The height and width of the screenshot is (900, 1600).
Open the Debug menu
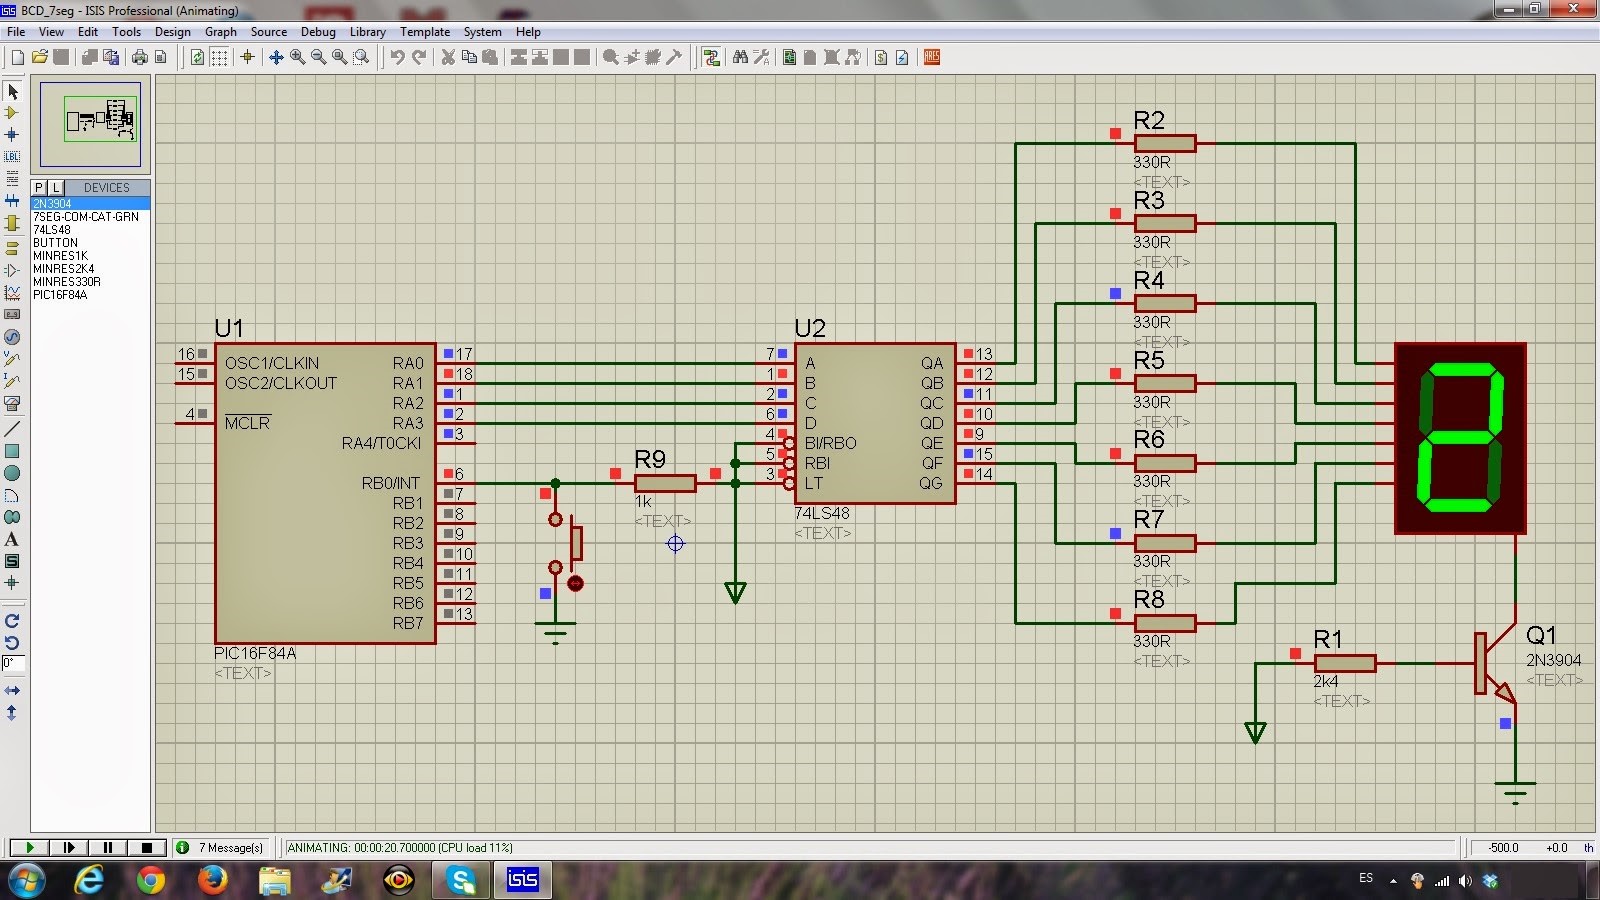point(318,31)
